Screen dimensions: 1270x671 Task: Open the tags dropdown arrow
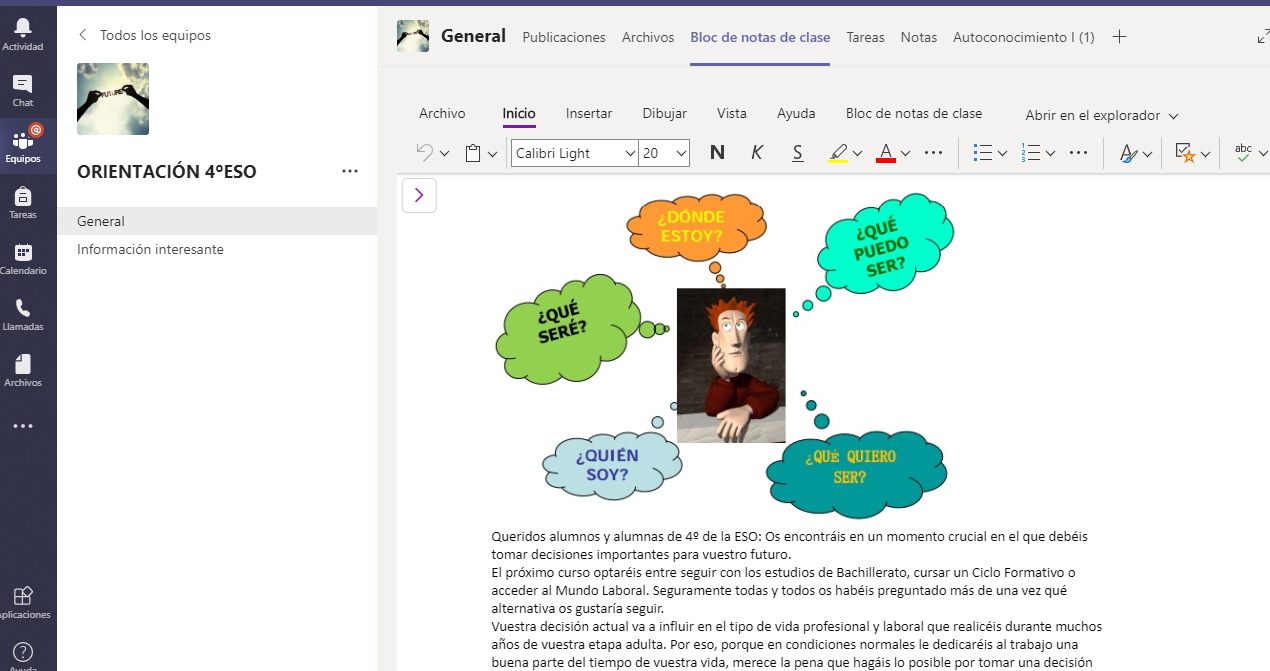(x=1205, y=154)
